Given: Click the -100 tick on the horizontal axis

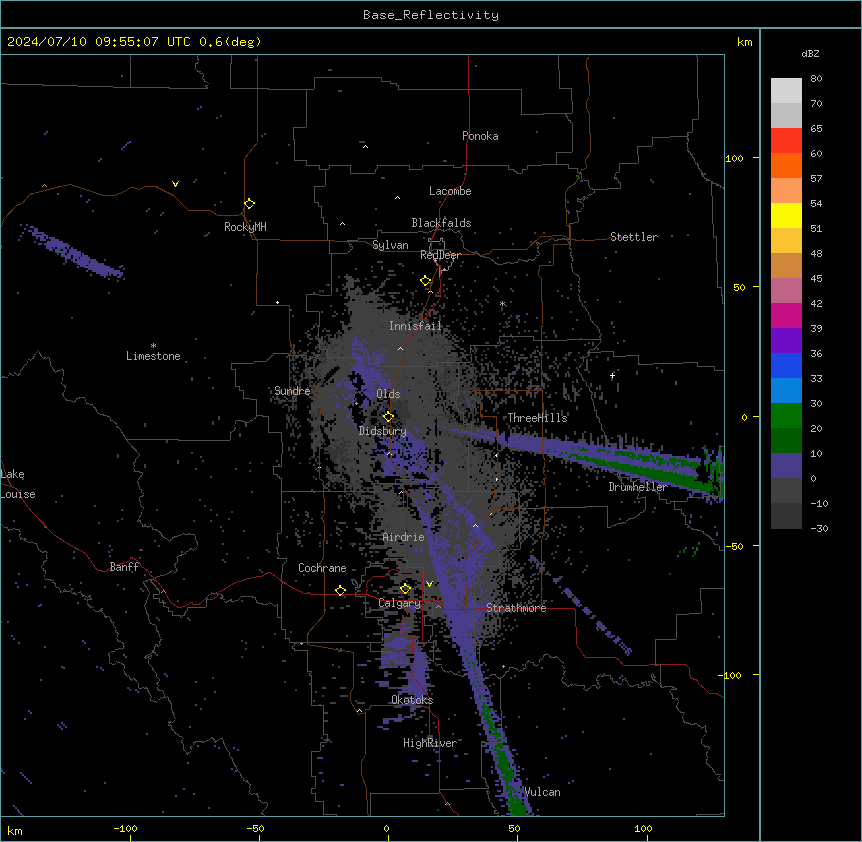Looking at the screenshot, I should click(125, 828).
